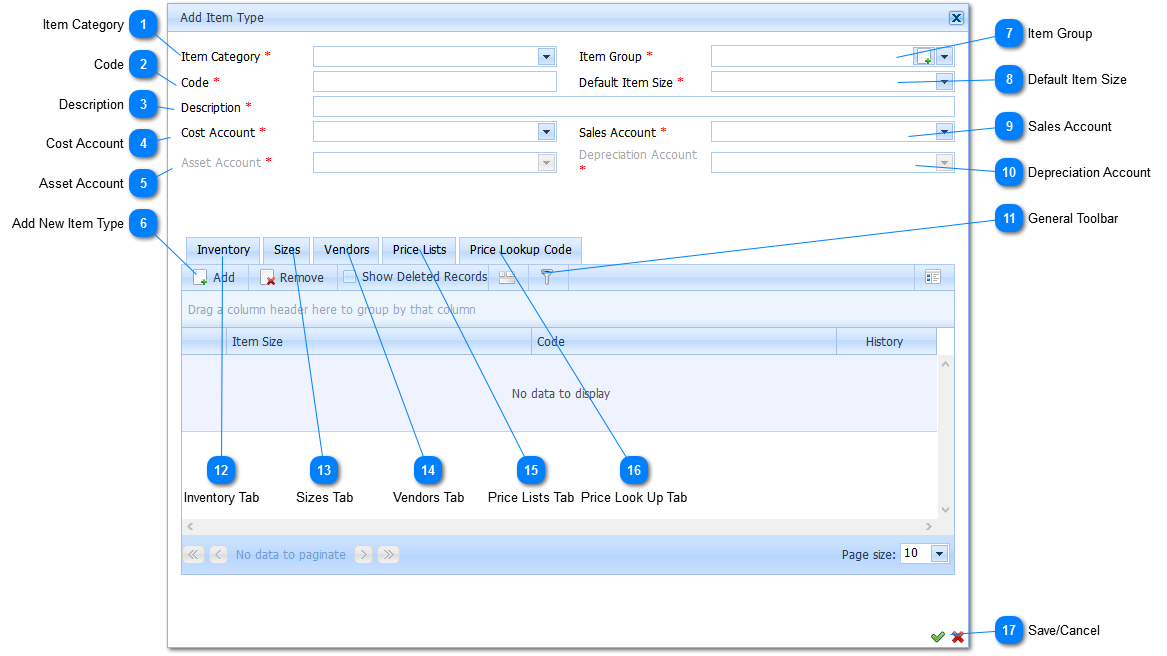Open the Price Lookup Code tab
The image size is (1167, 656).
[520, 250]
